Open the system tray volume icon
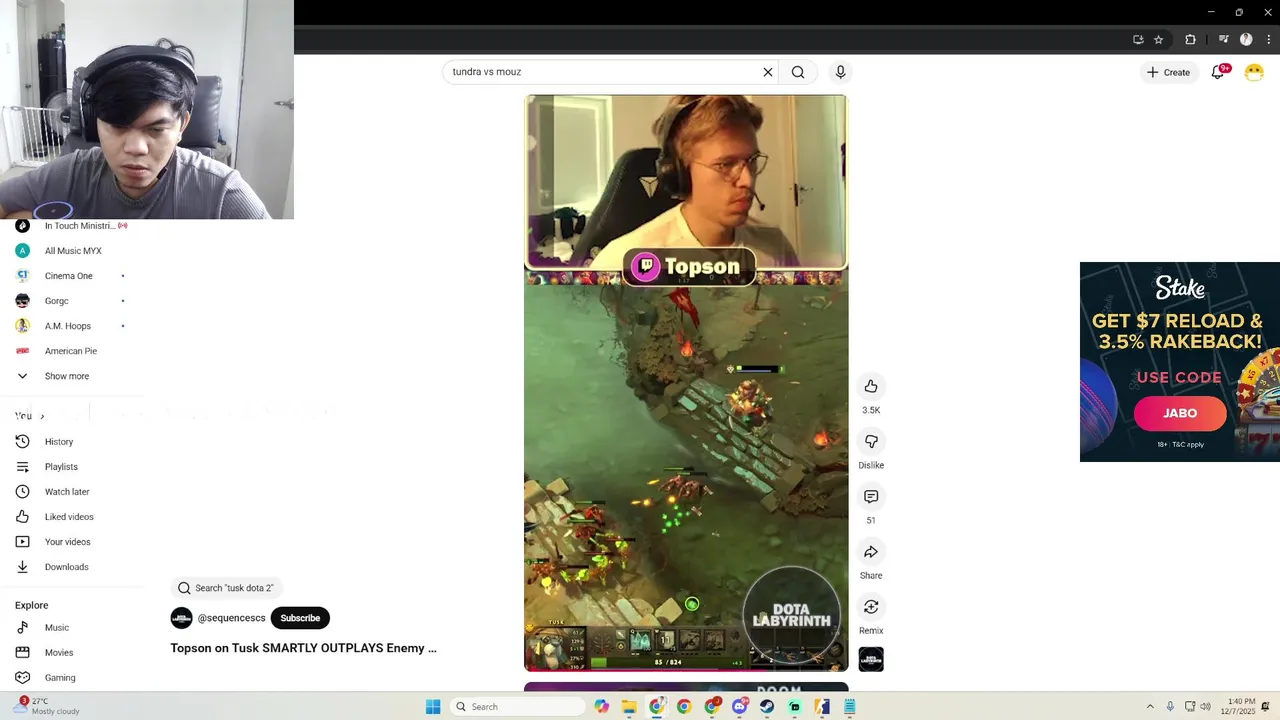Image resolution: width=1280 pixels, height=720 pixels. (1206, 707)
